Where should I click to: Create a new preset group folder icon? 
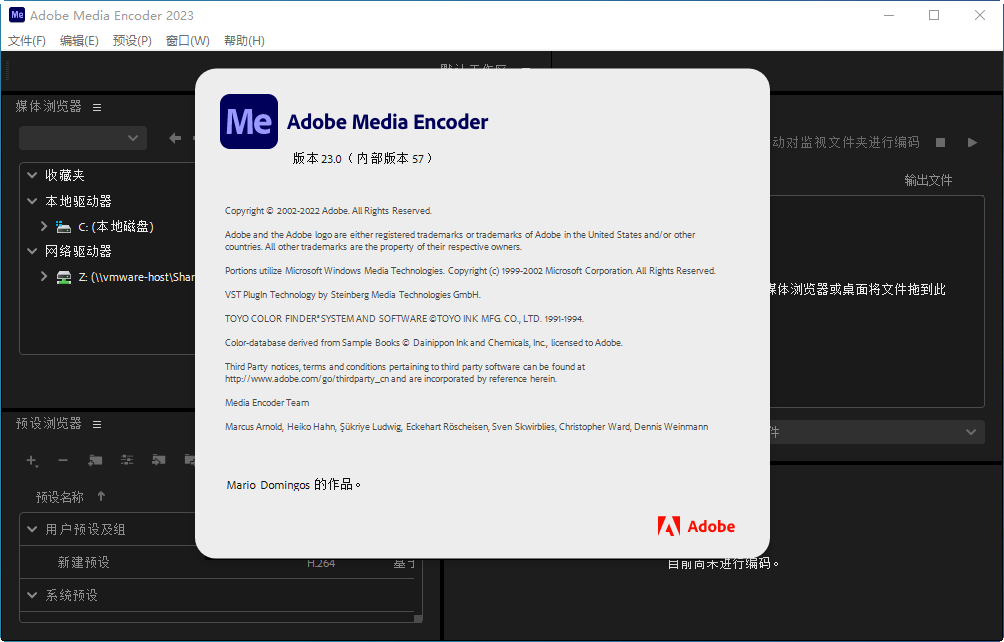pos(95,460)
